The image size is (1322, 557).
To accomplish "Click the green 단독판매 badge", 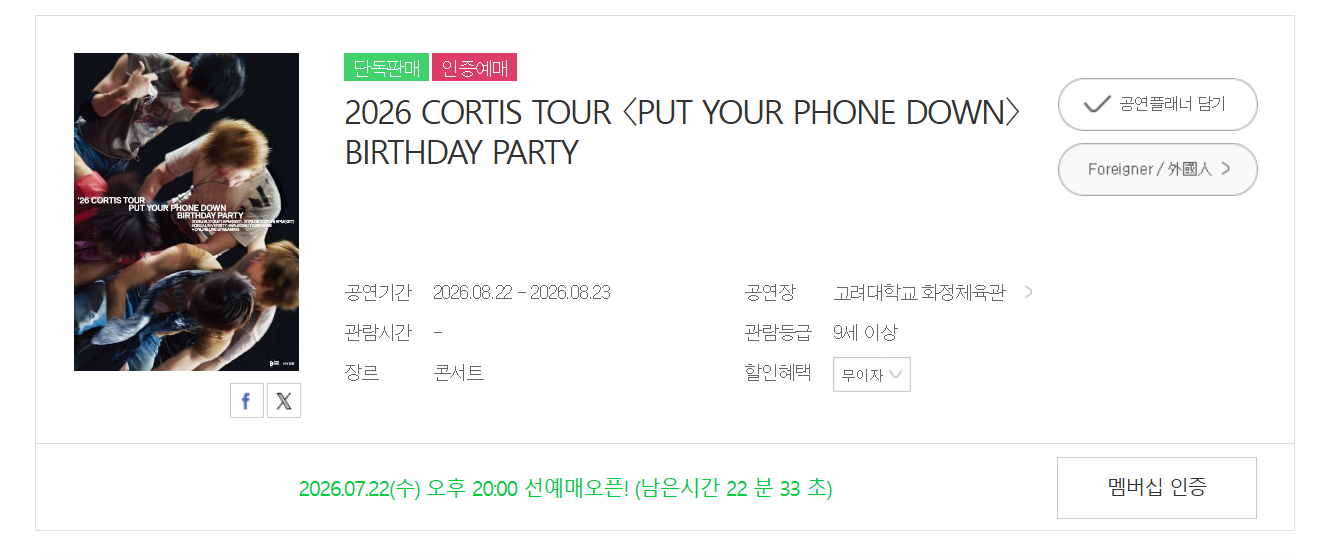I will pos(386,67).
